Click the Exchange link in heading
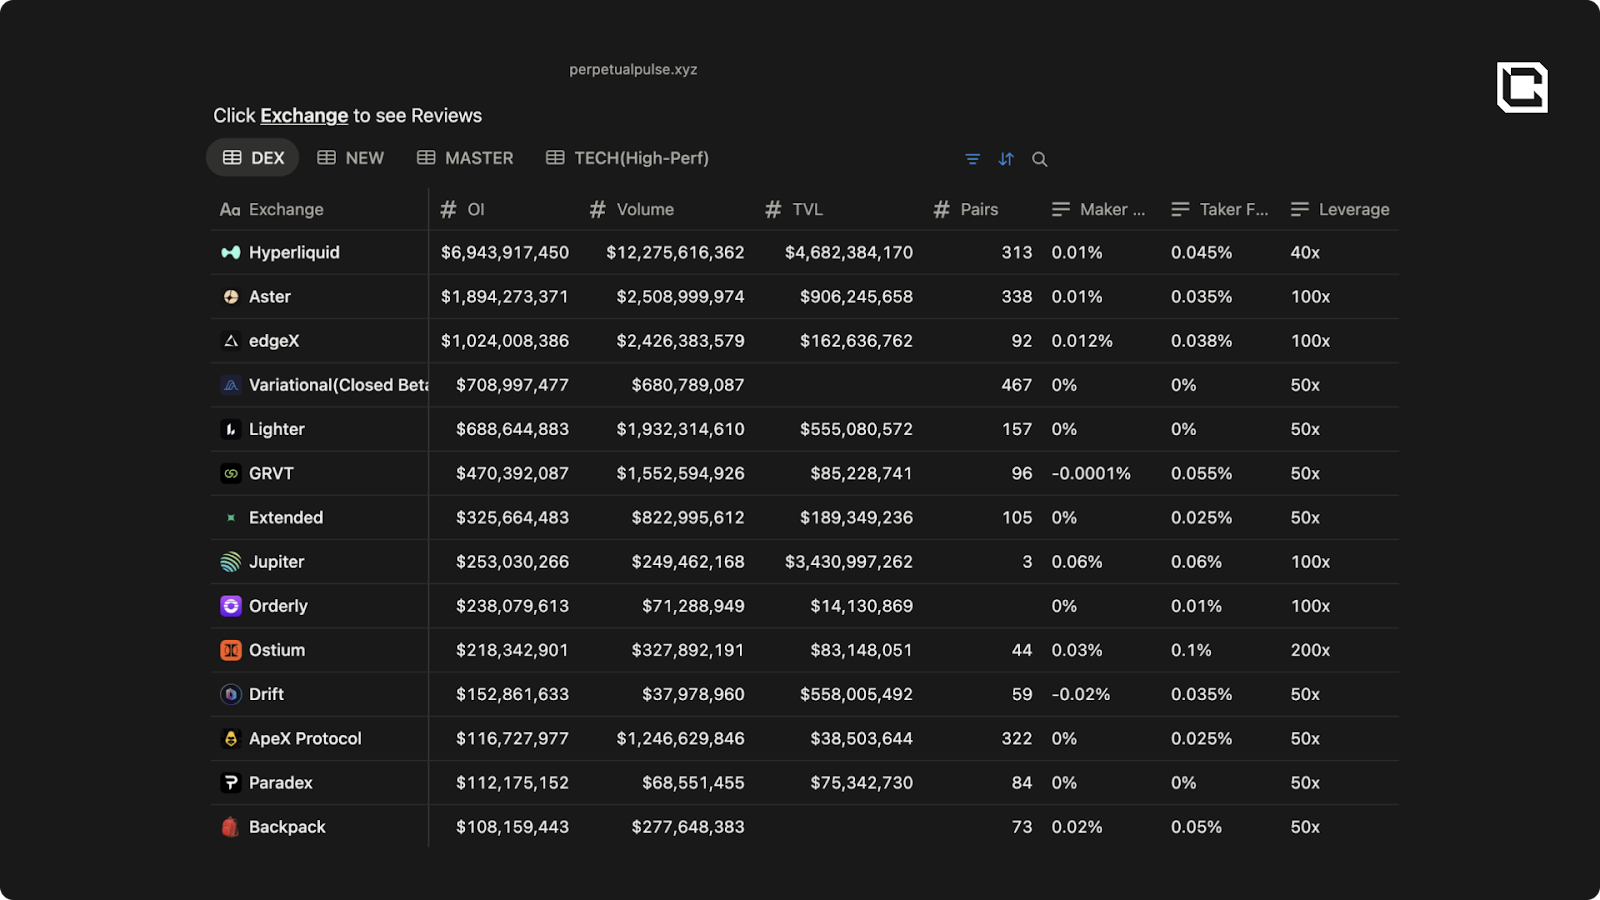Screen dimensions: 1600x900 (304, 116)
